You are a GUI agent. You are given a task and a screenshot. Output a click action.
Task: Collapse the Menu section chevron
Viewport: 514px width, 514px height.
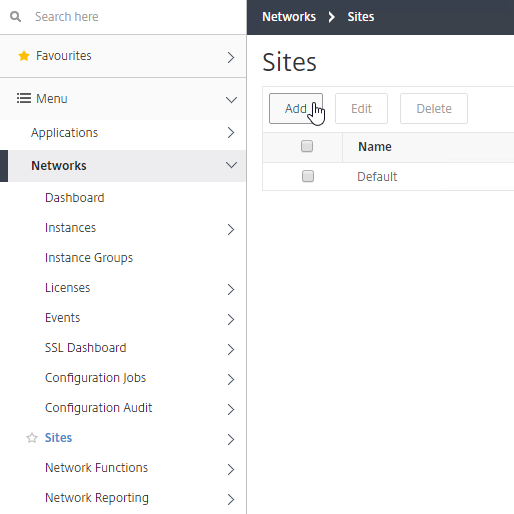click(x=231, y=100)
